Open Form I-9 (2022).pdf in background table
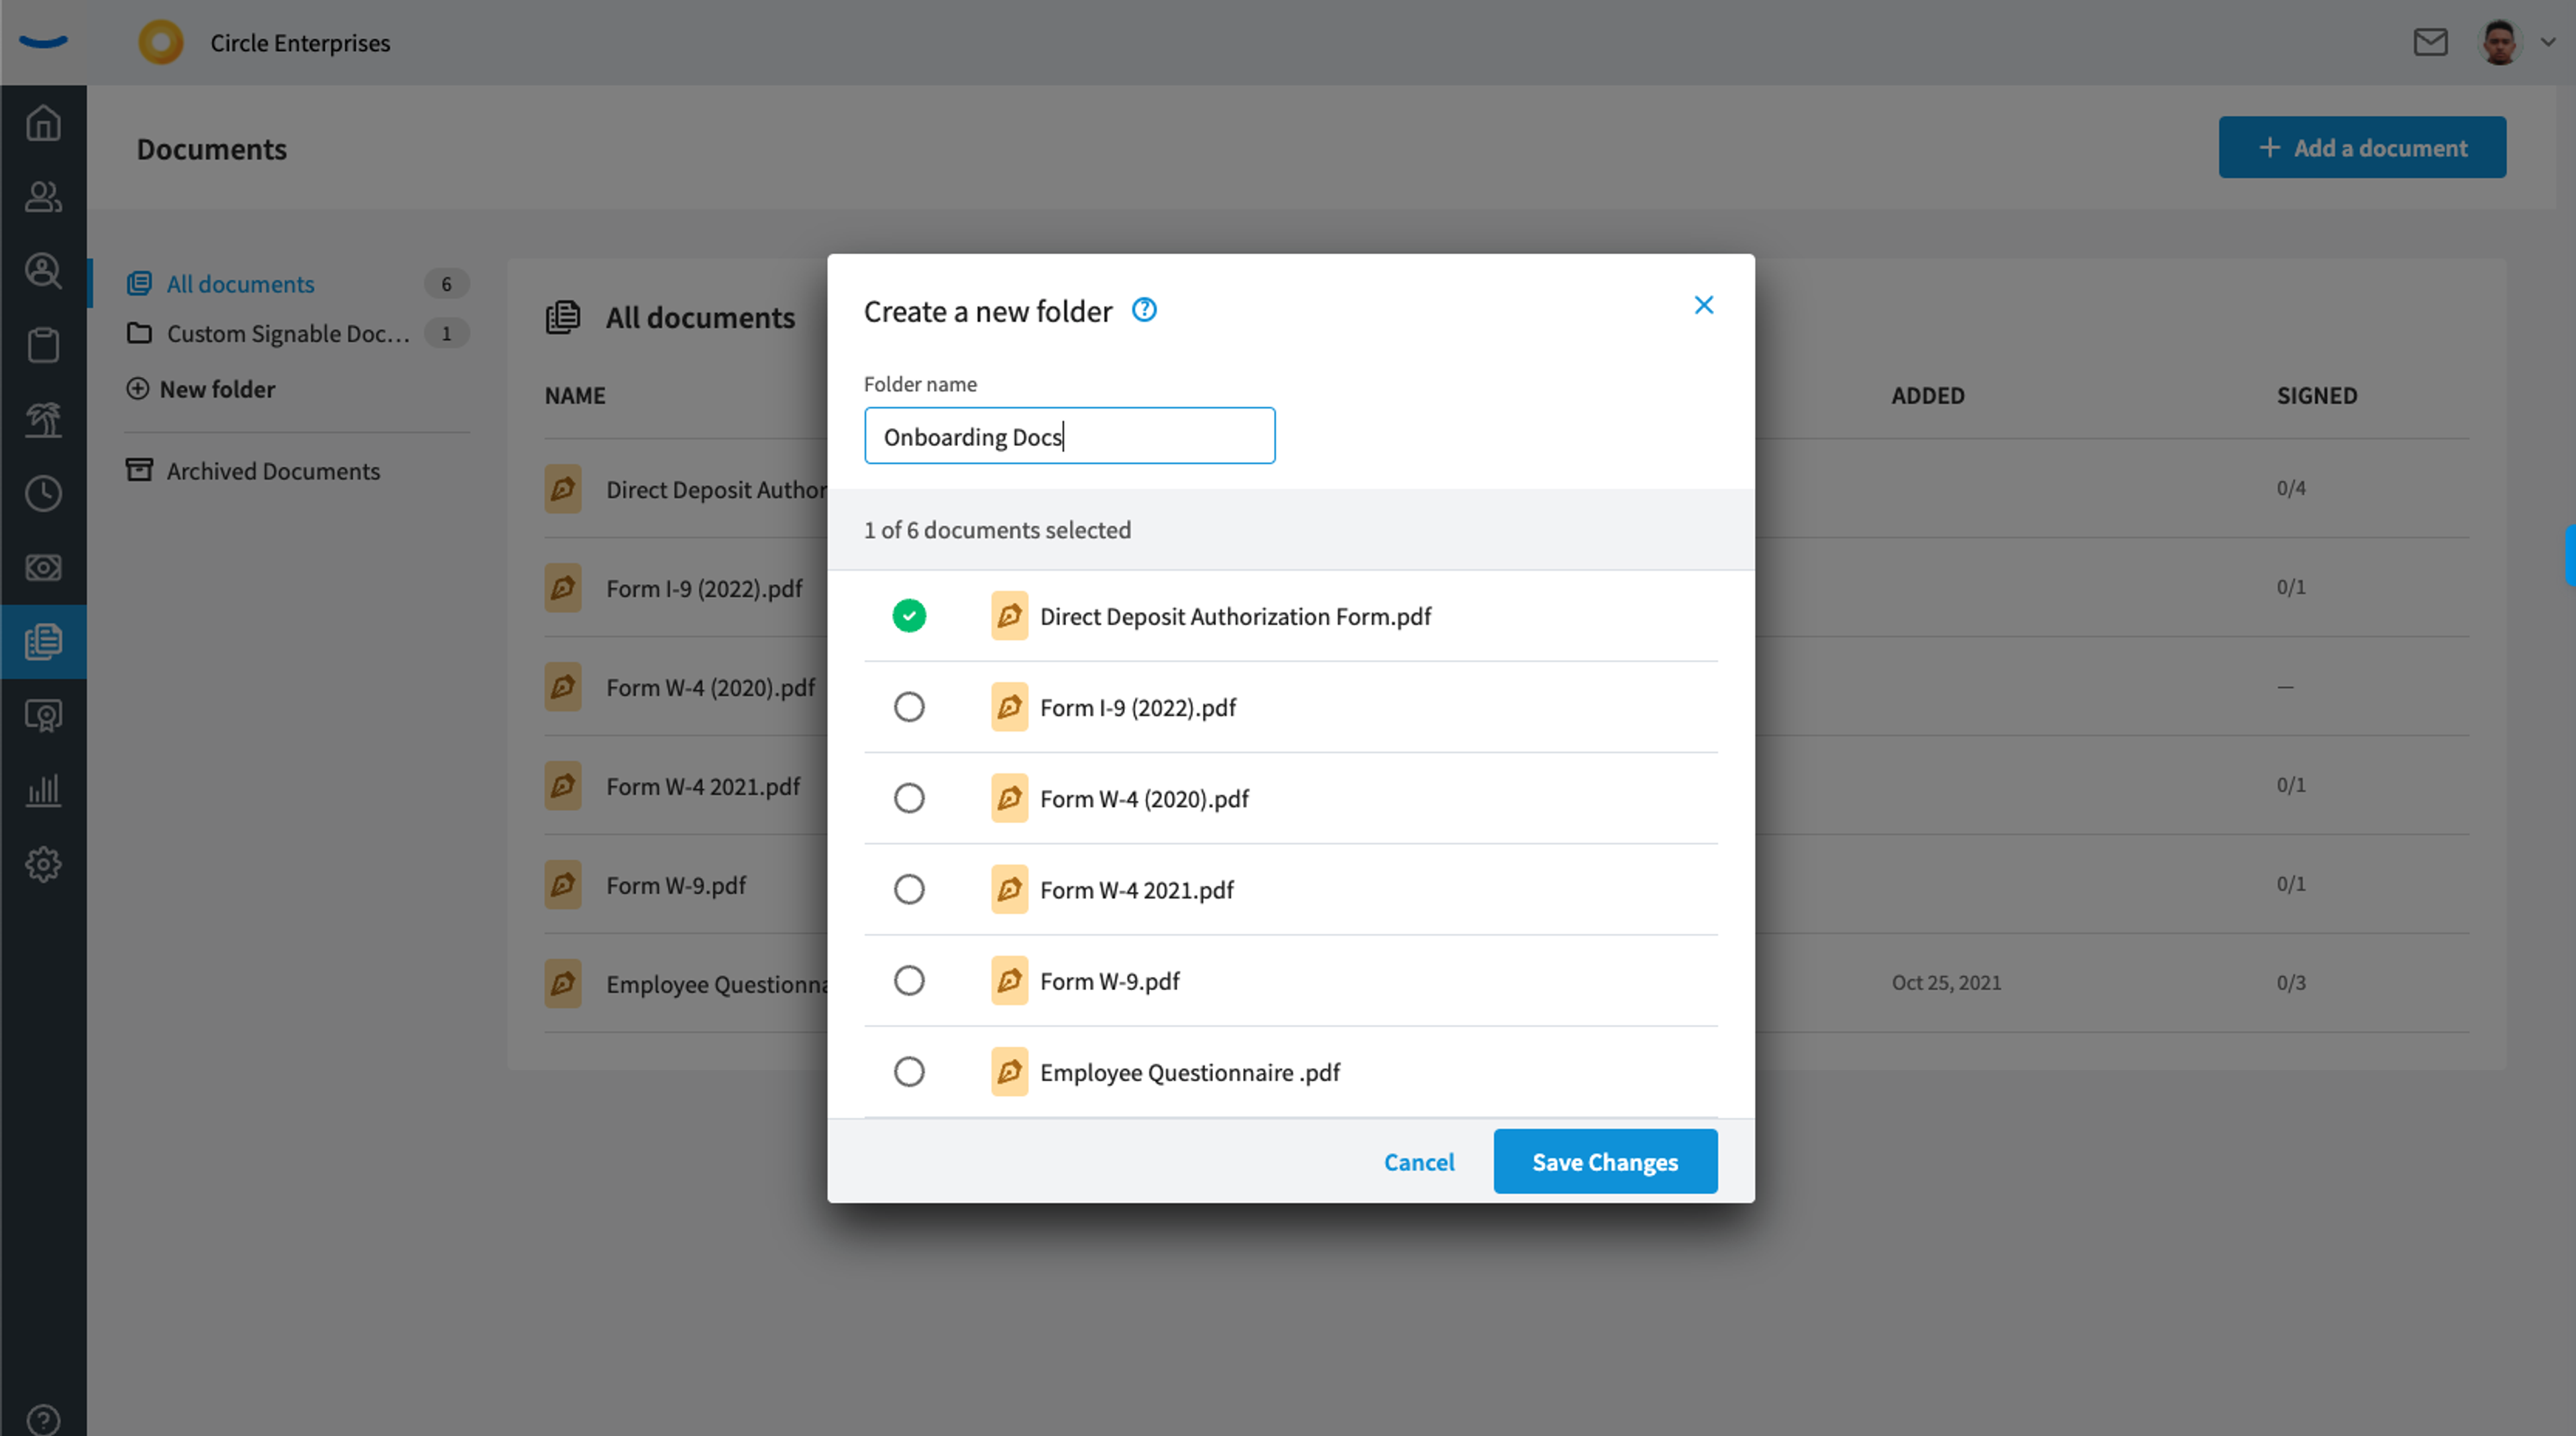Image resolution: width=2576 pixels, height=1436 pixels. 704,588
